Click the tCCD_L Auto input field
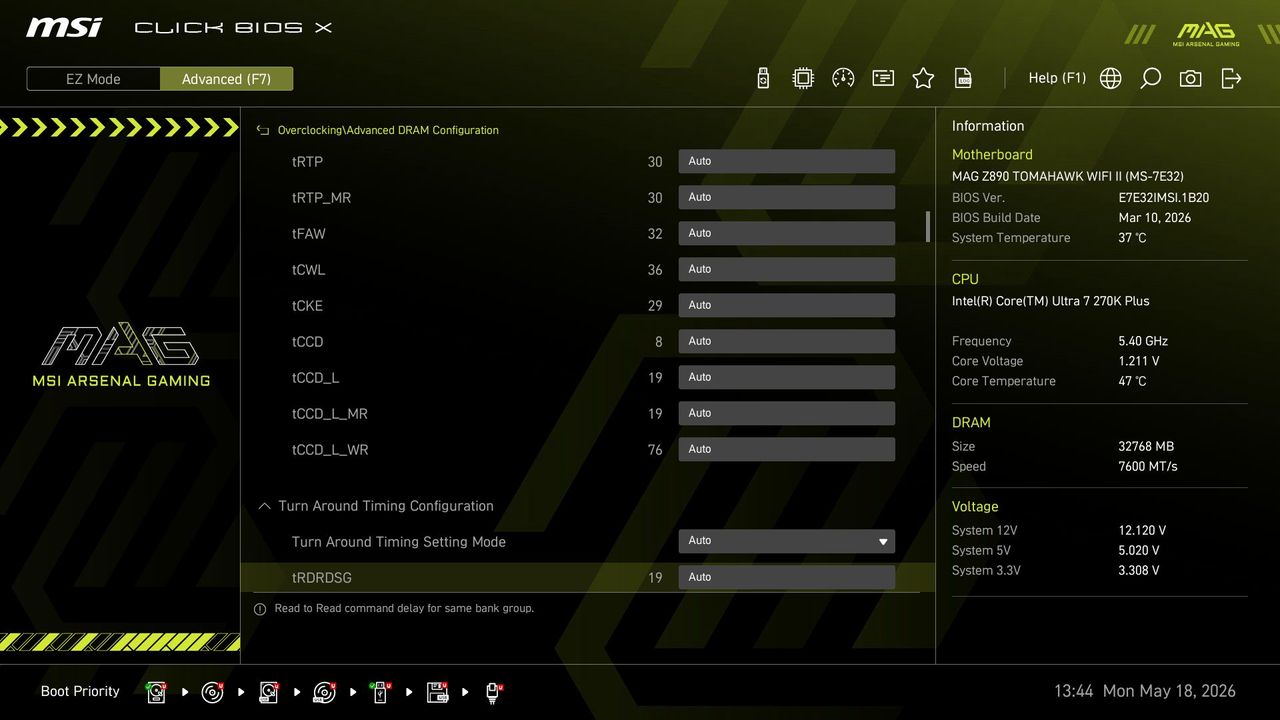Viewport: 1280px width, 720px height. (x=786, y=377)
